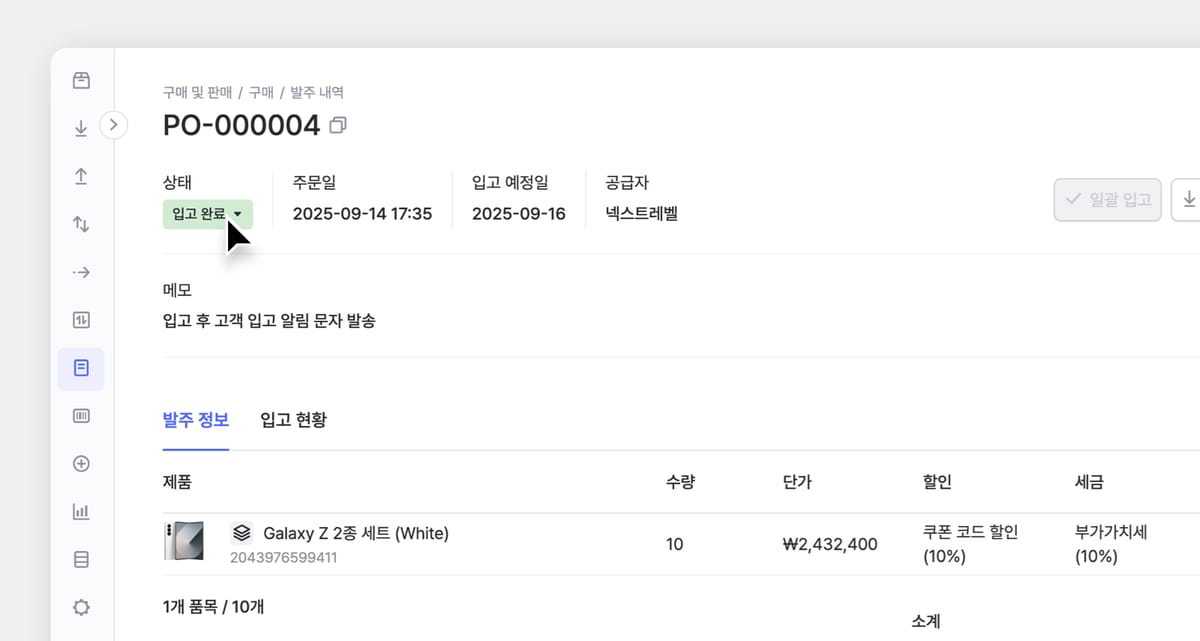This screenshot has height=641, width=1200.
Task: Click the quantity value 10
Action: pos(675,544)
